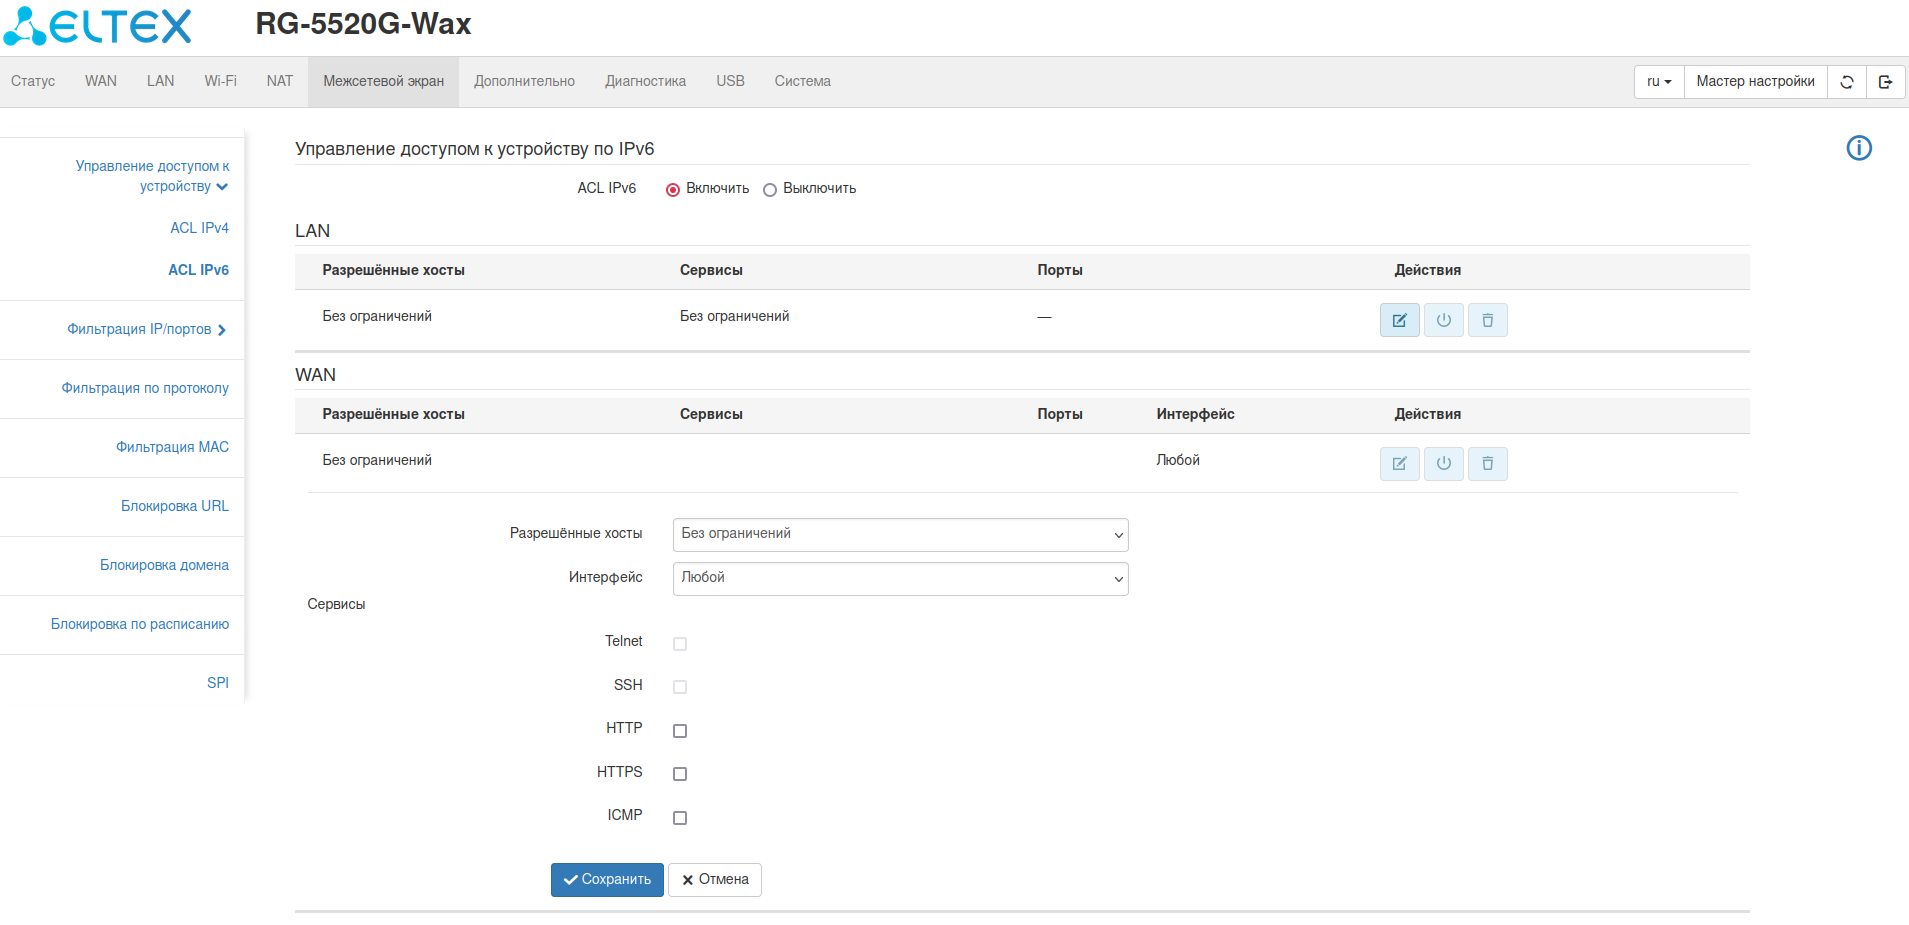Image resolution: width=1909 pixels, height=925 pixels.
Task: Open the Блокировка URL sidebar link
Action: (174, 506)
